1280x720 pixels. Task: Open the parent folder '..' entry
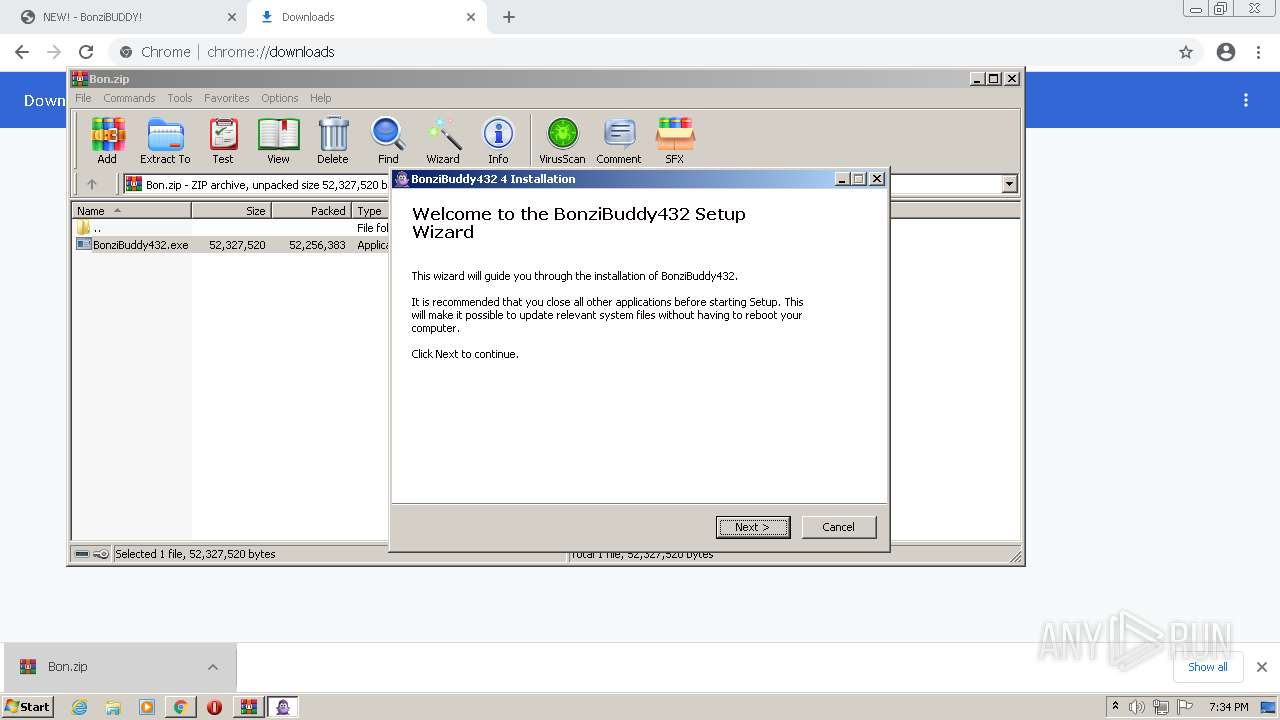pos(89,228)
